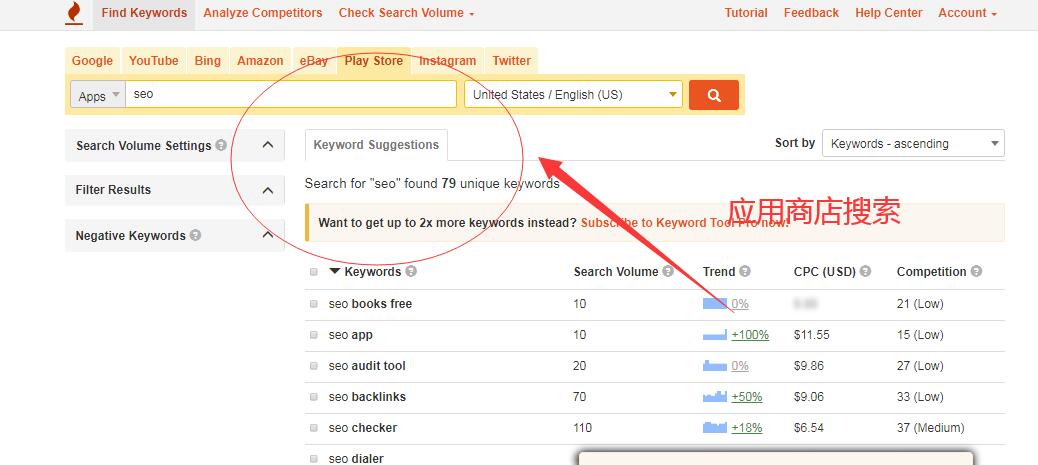Click search volume value 110

click(583, 428)
